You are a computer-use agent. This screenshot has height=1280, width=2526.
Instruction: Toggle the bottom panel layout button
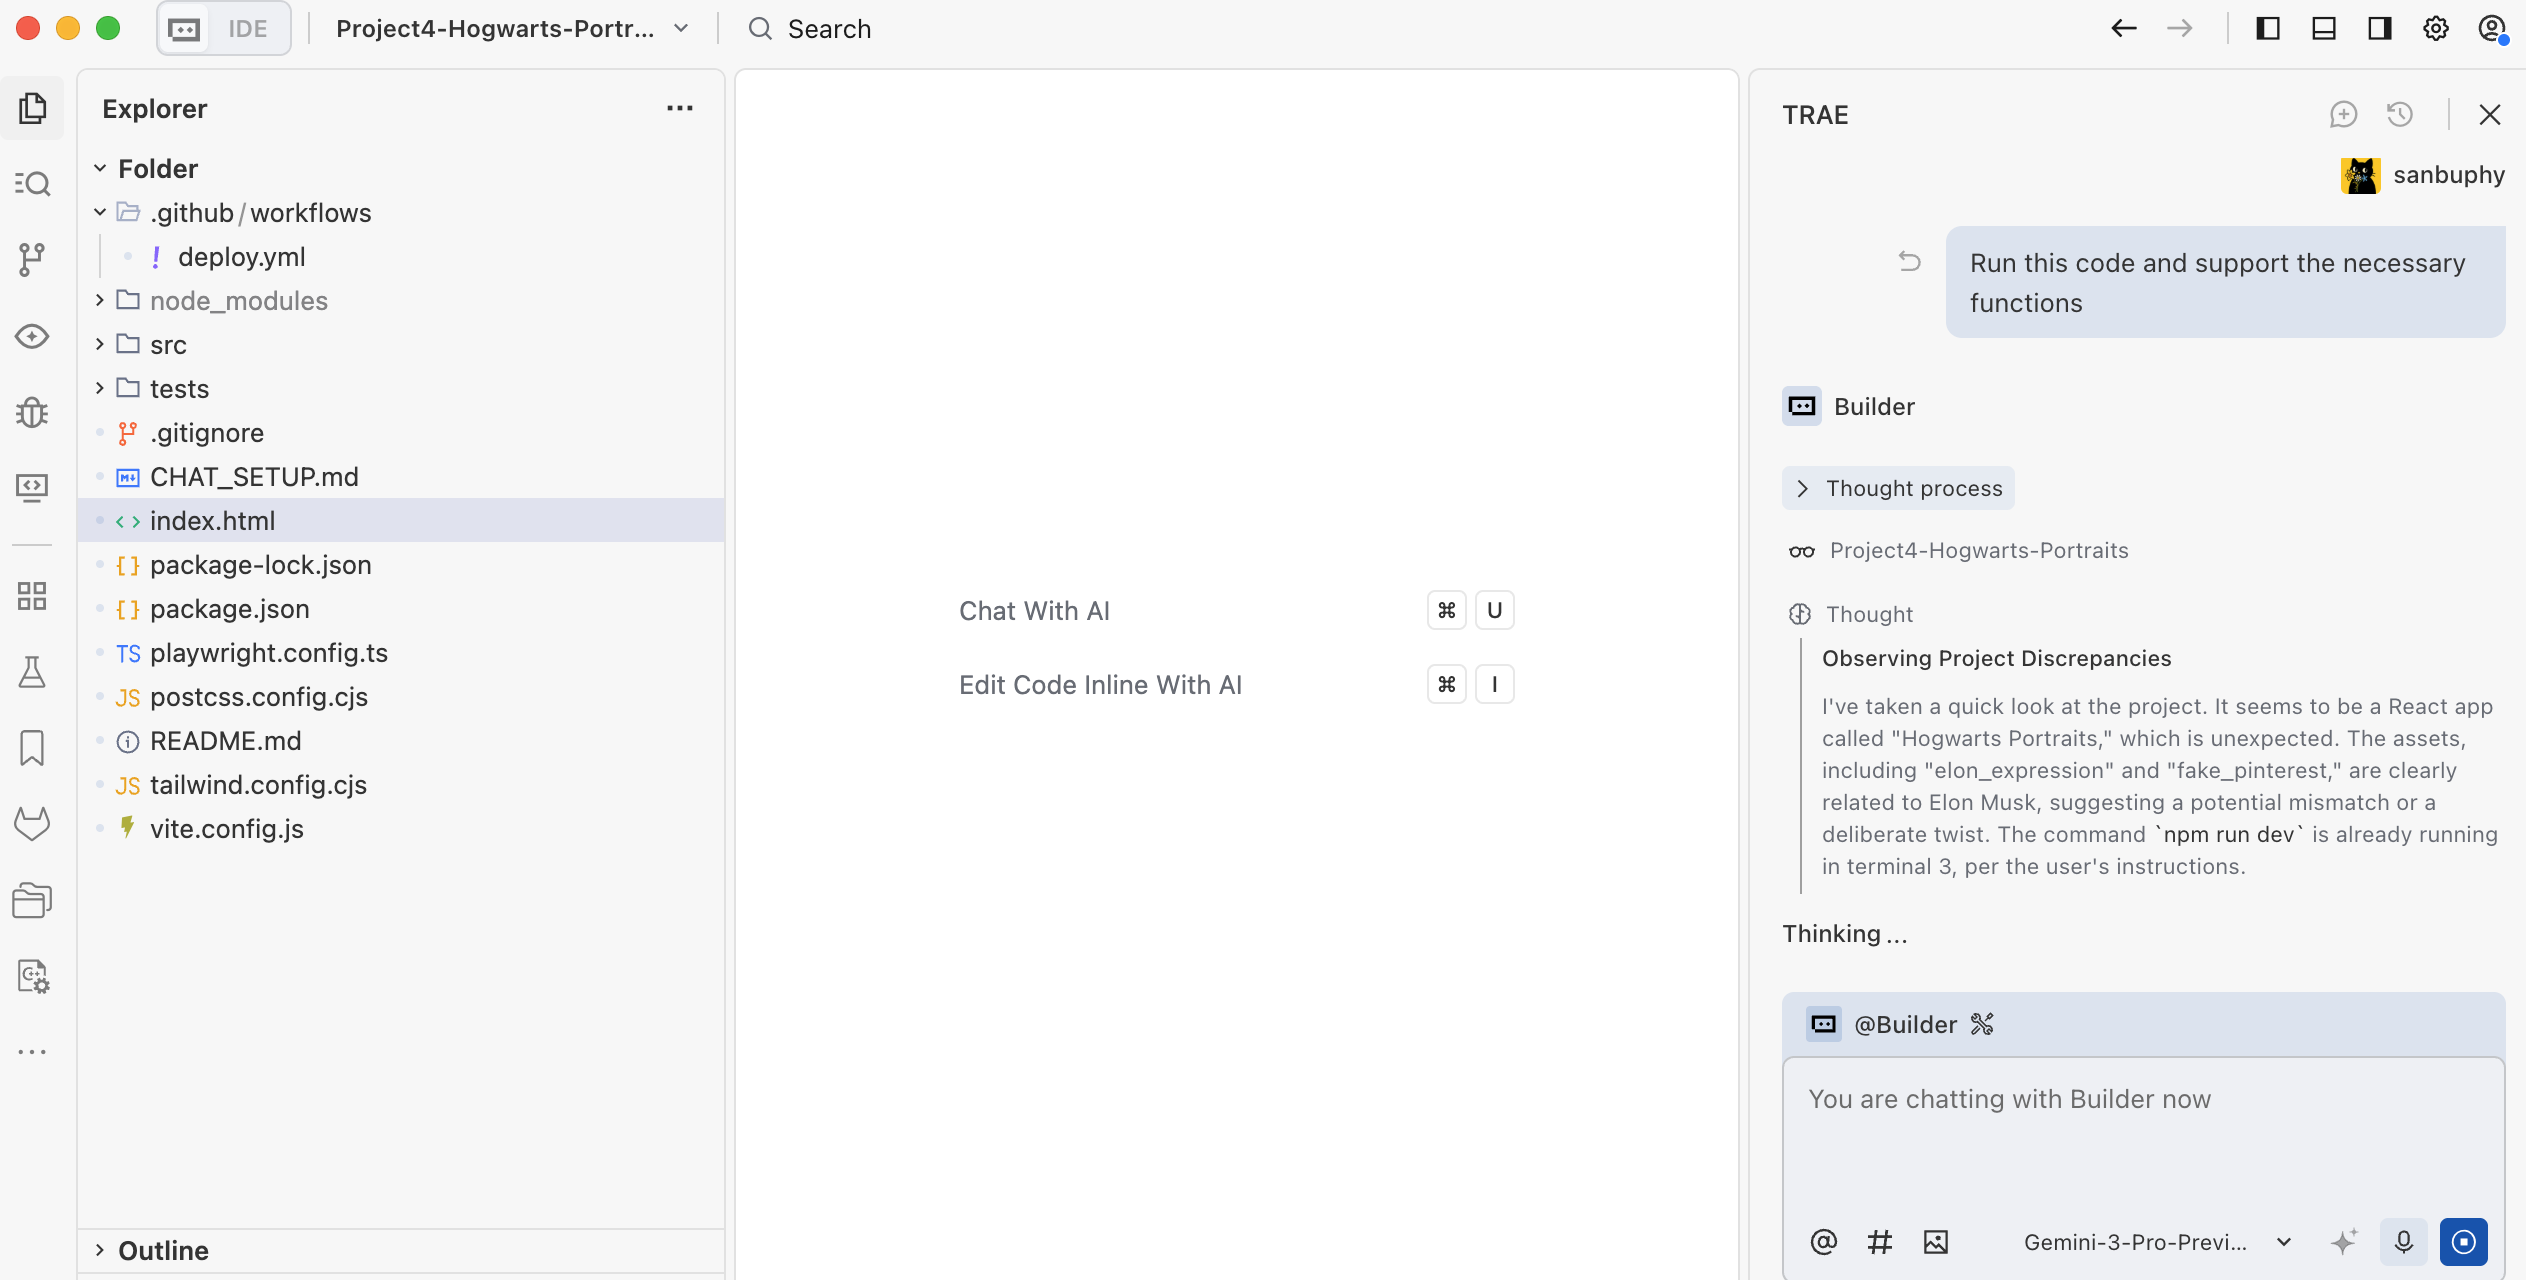click(x=2324, y=29)
